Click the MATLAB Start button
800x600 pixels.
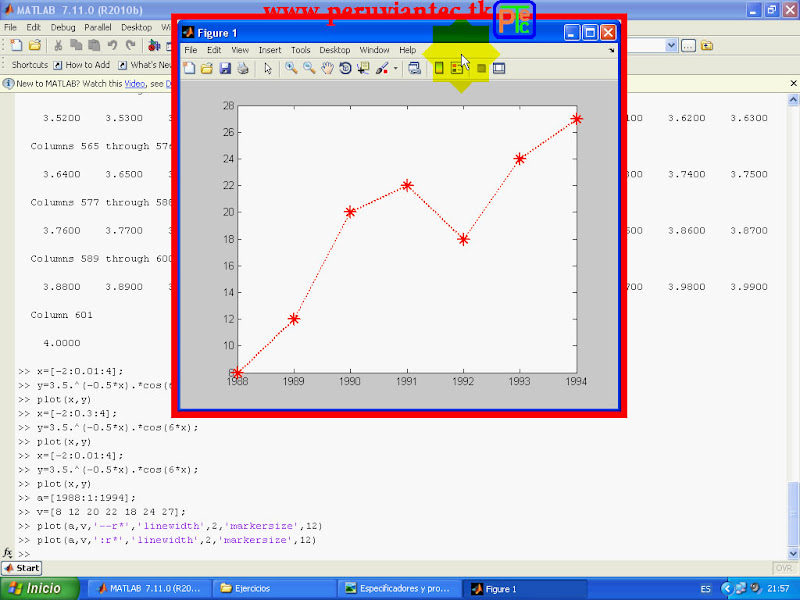21,568
